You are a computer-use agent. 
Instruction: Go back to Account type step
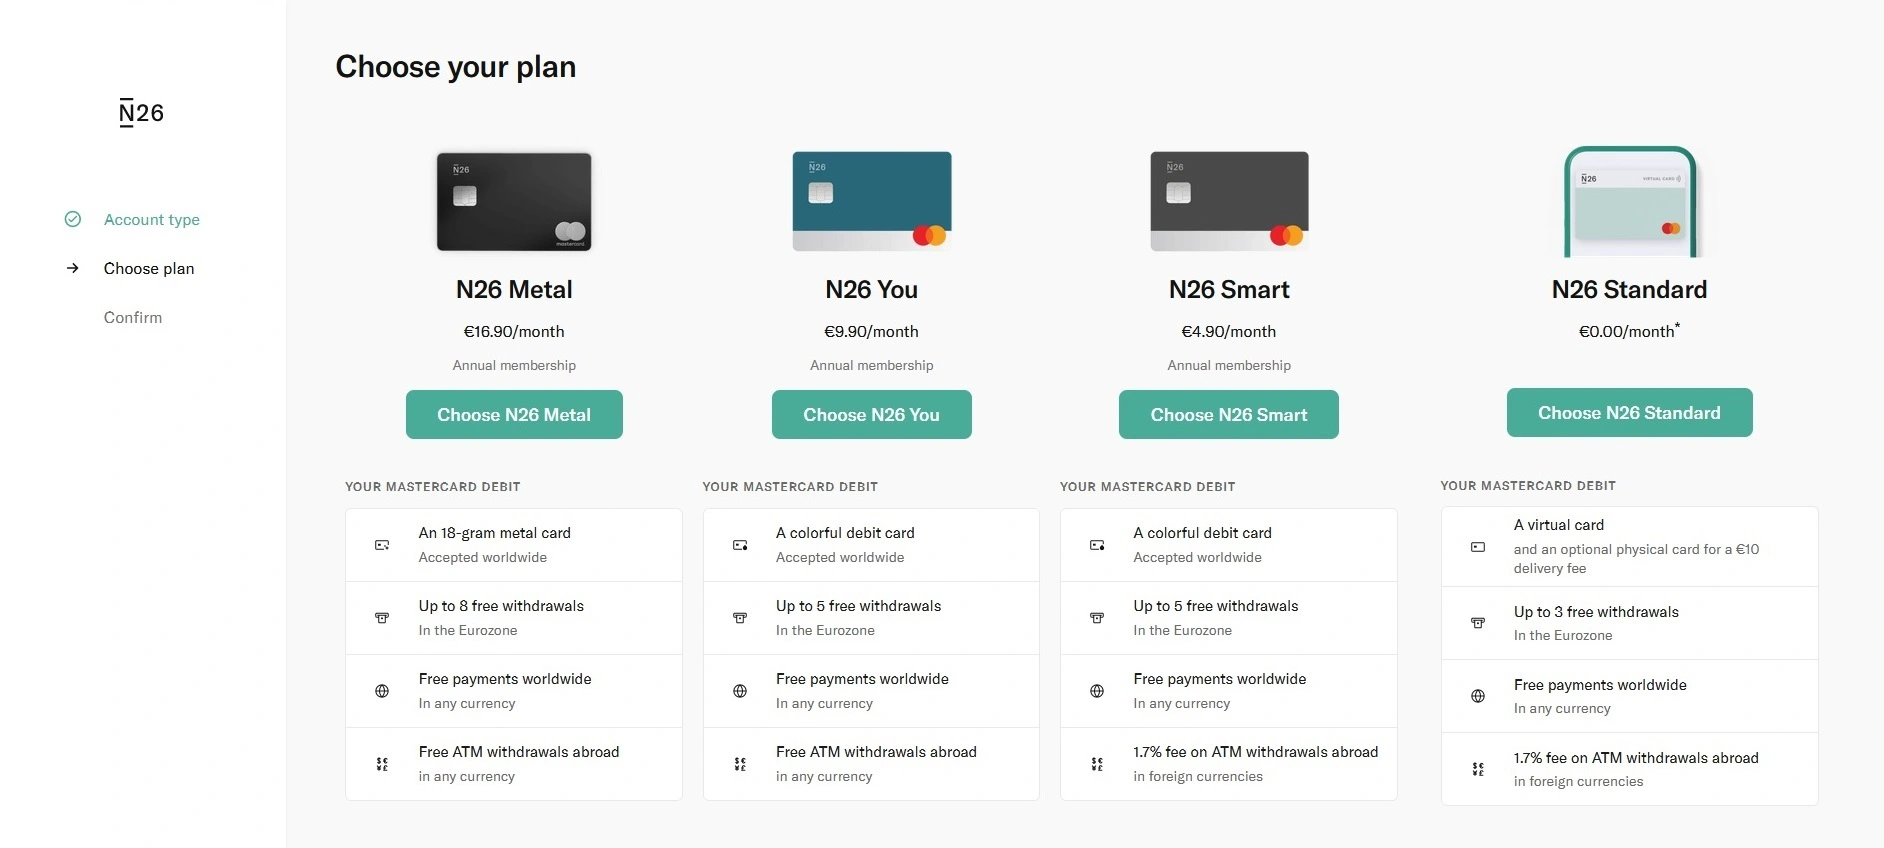(152, 220)
